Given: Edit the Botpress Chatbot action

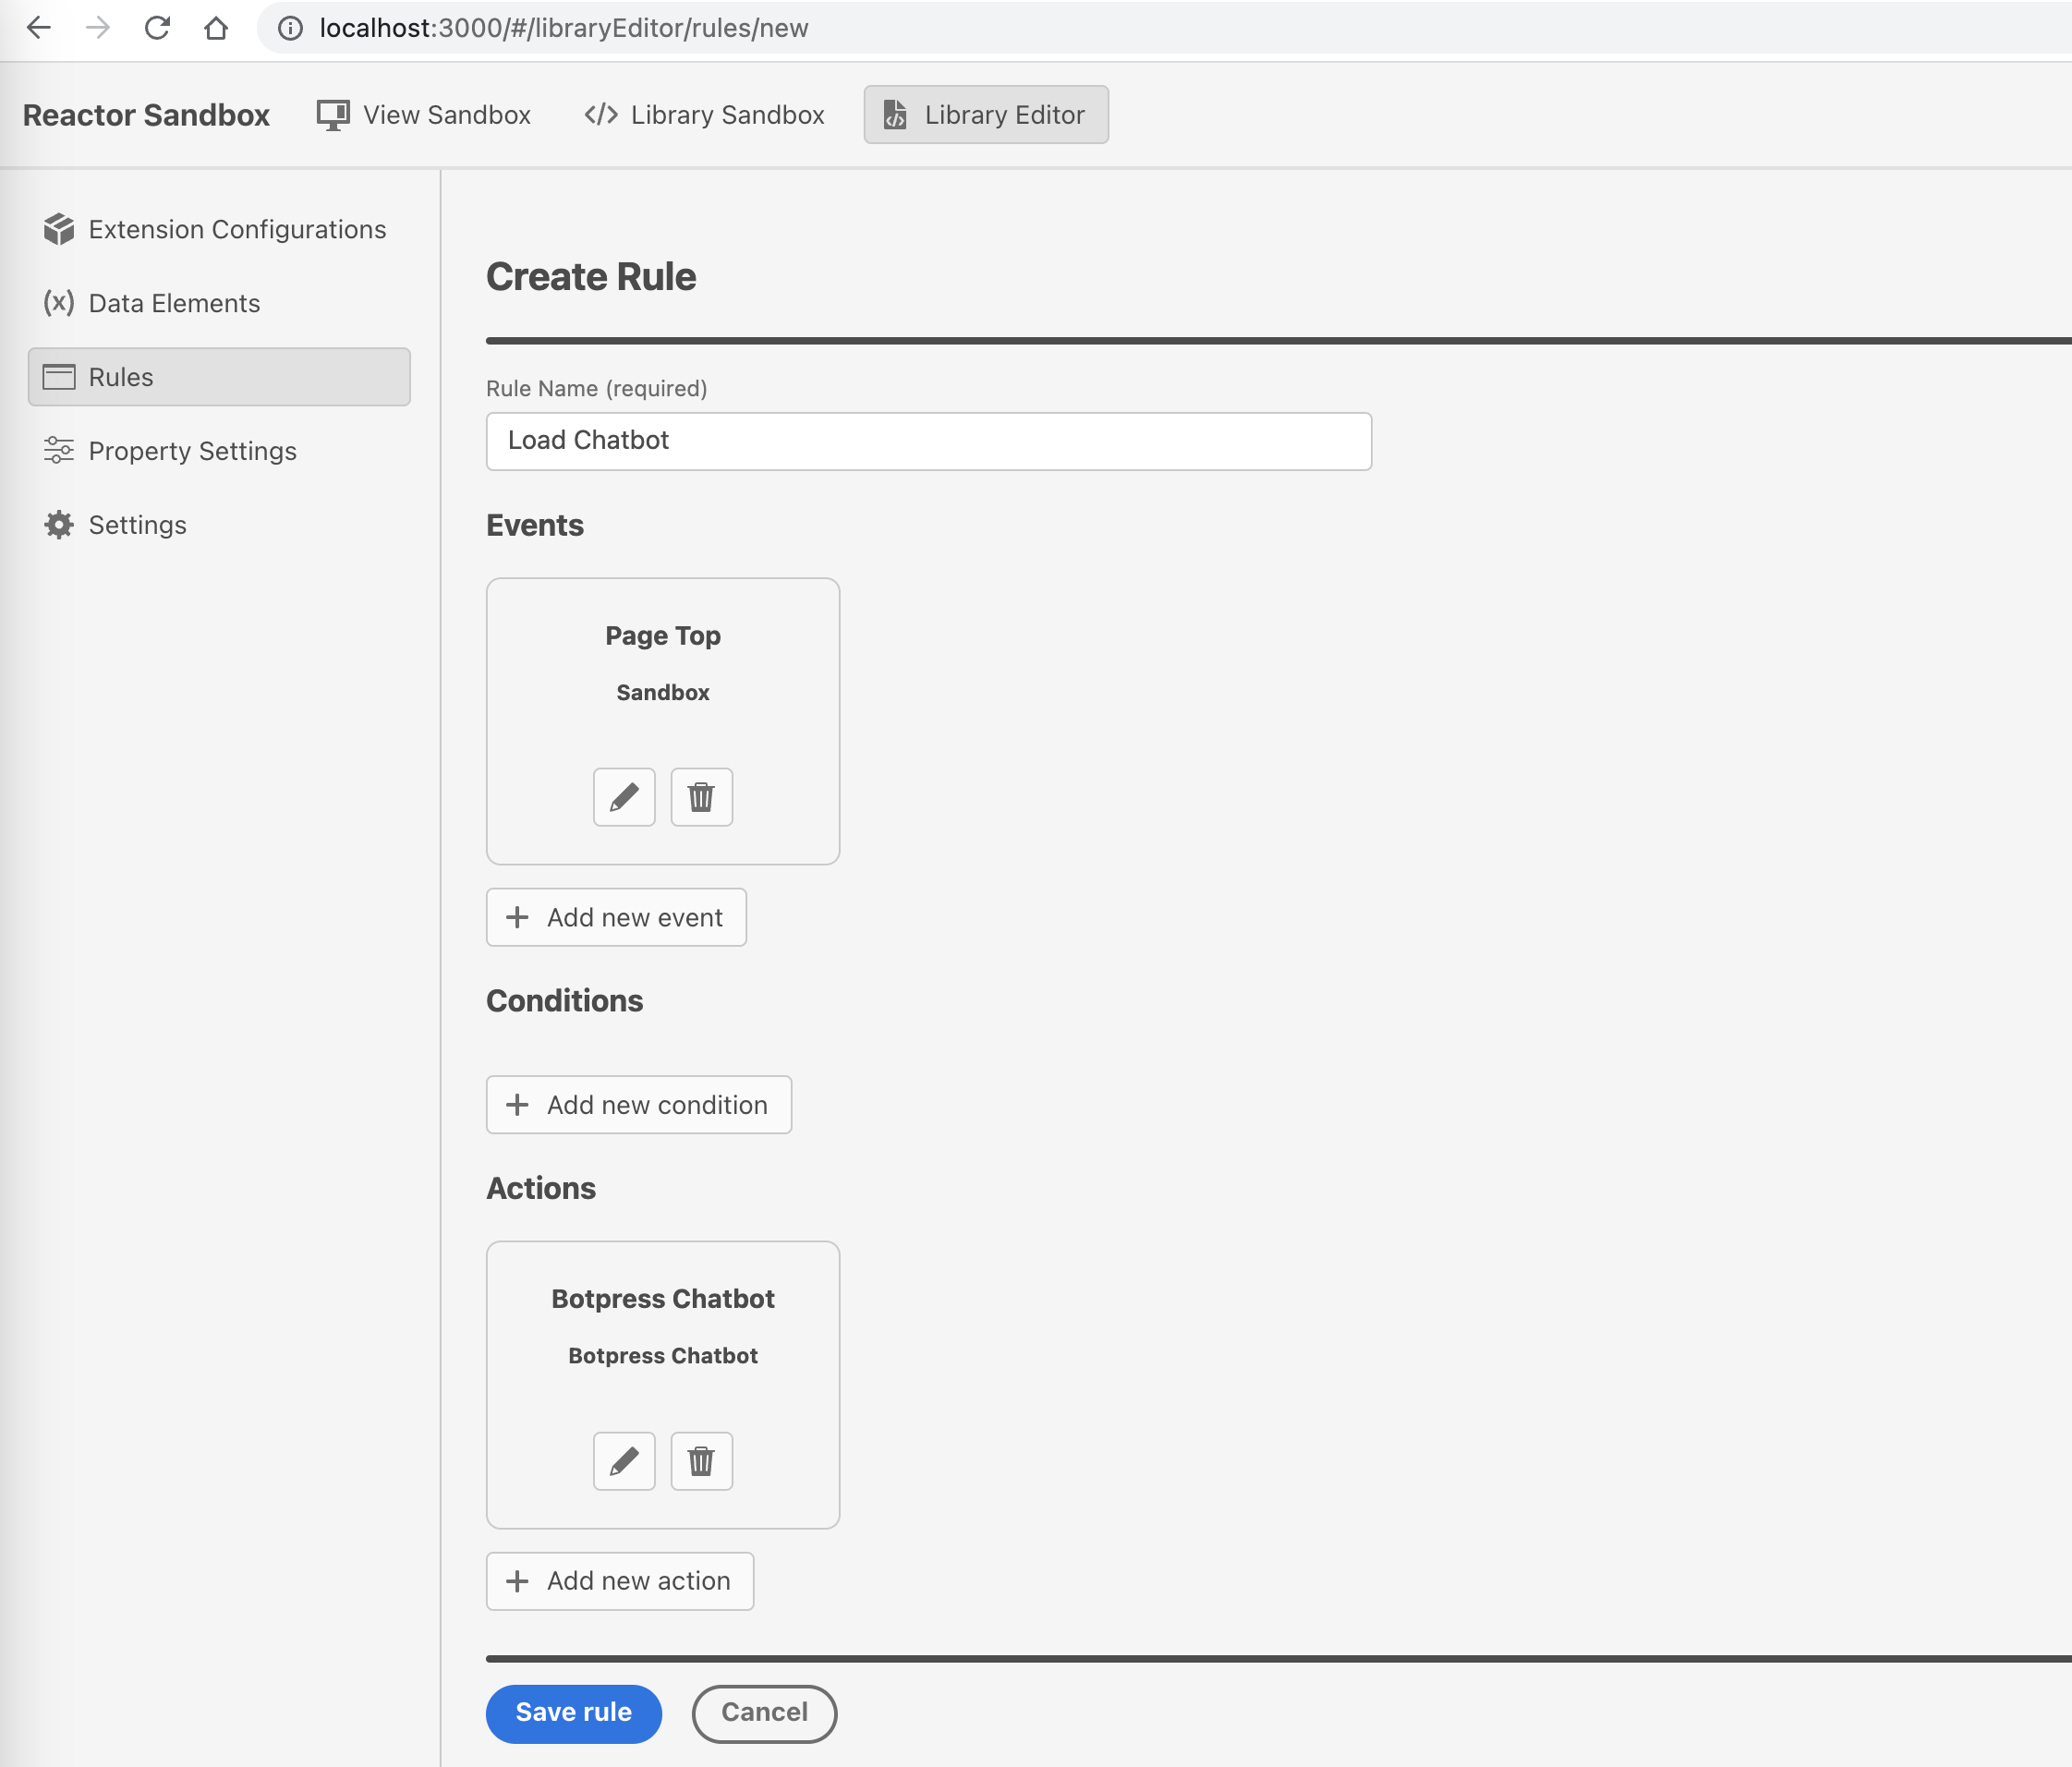Looking at the screenshot, I should [x=623, y=1461].
